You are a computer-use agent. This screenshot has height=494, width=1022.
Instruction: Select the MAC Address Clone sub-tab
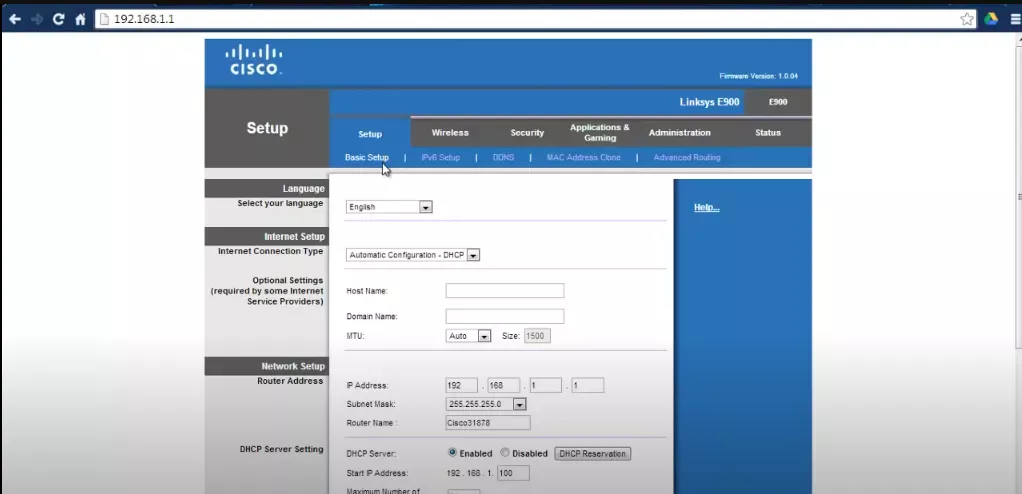coord(583,158)
